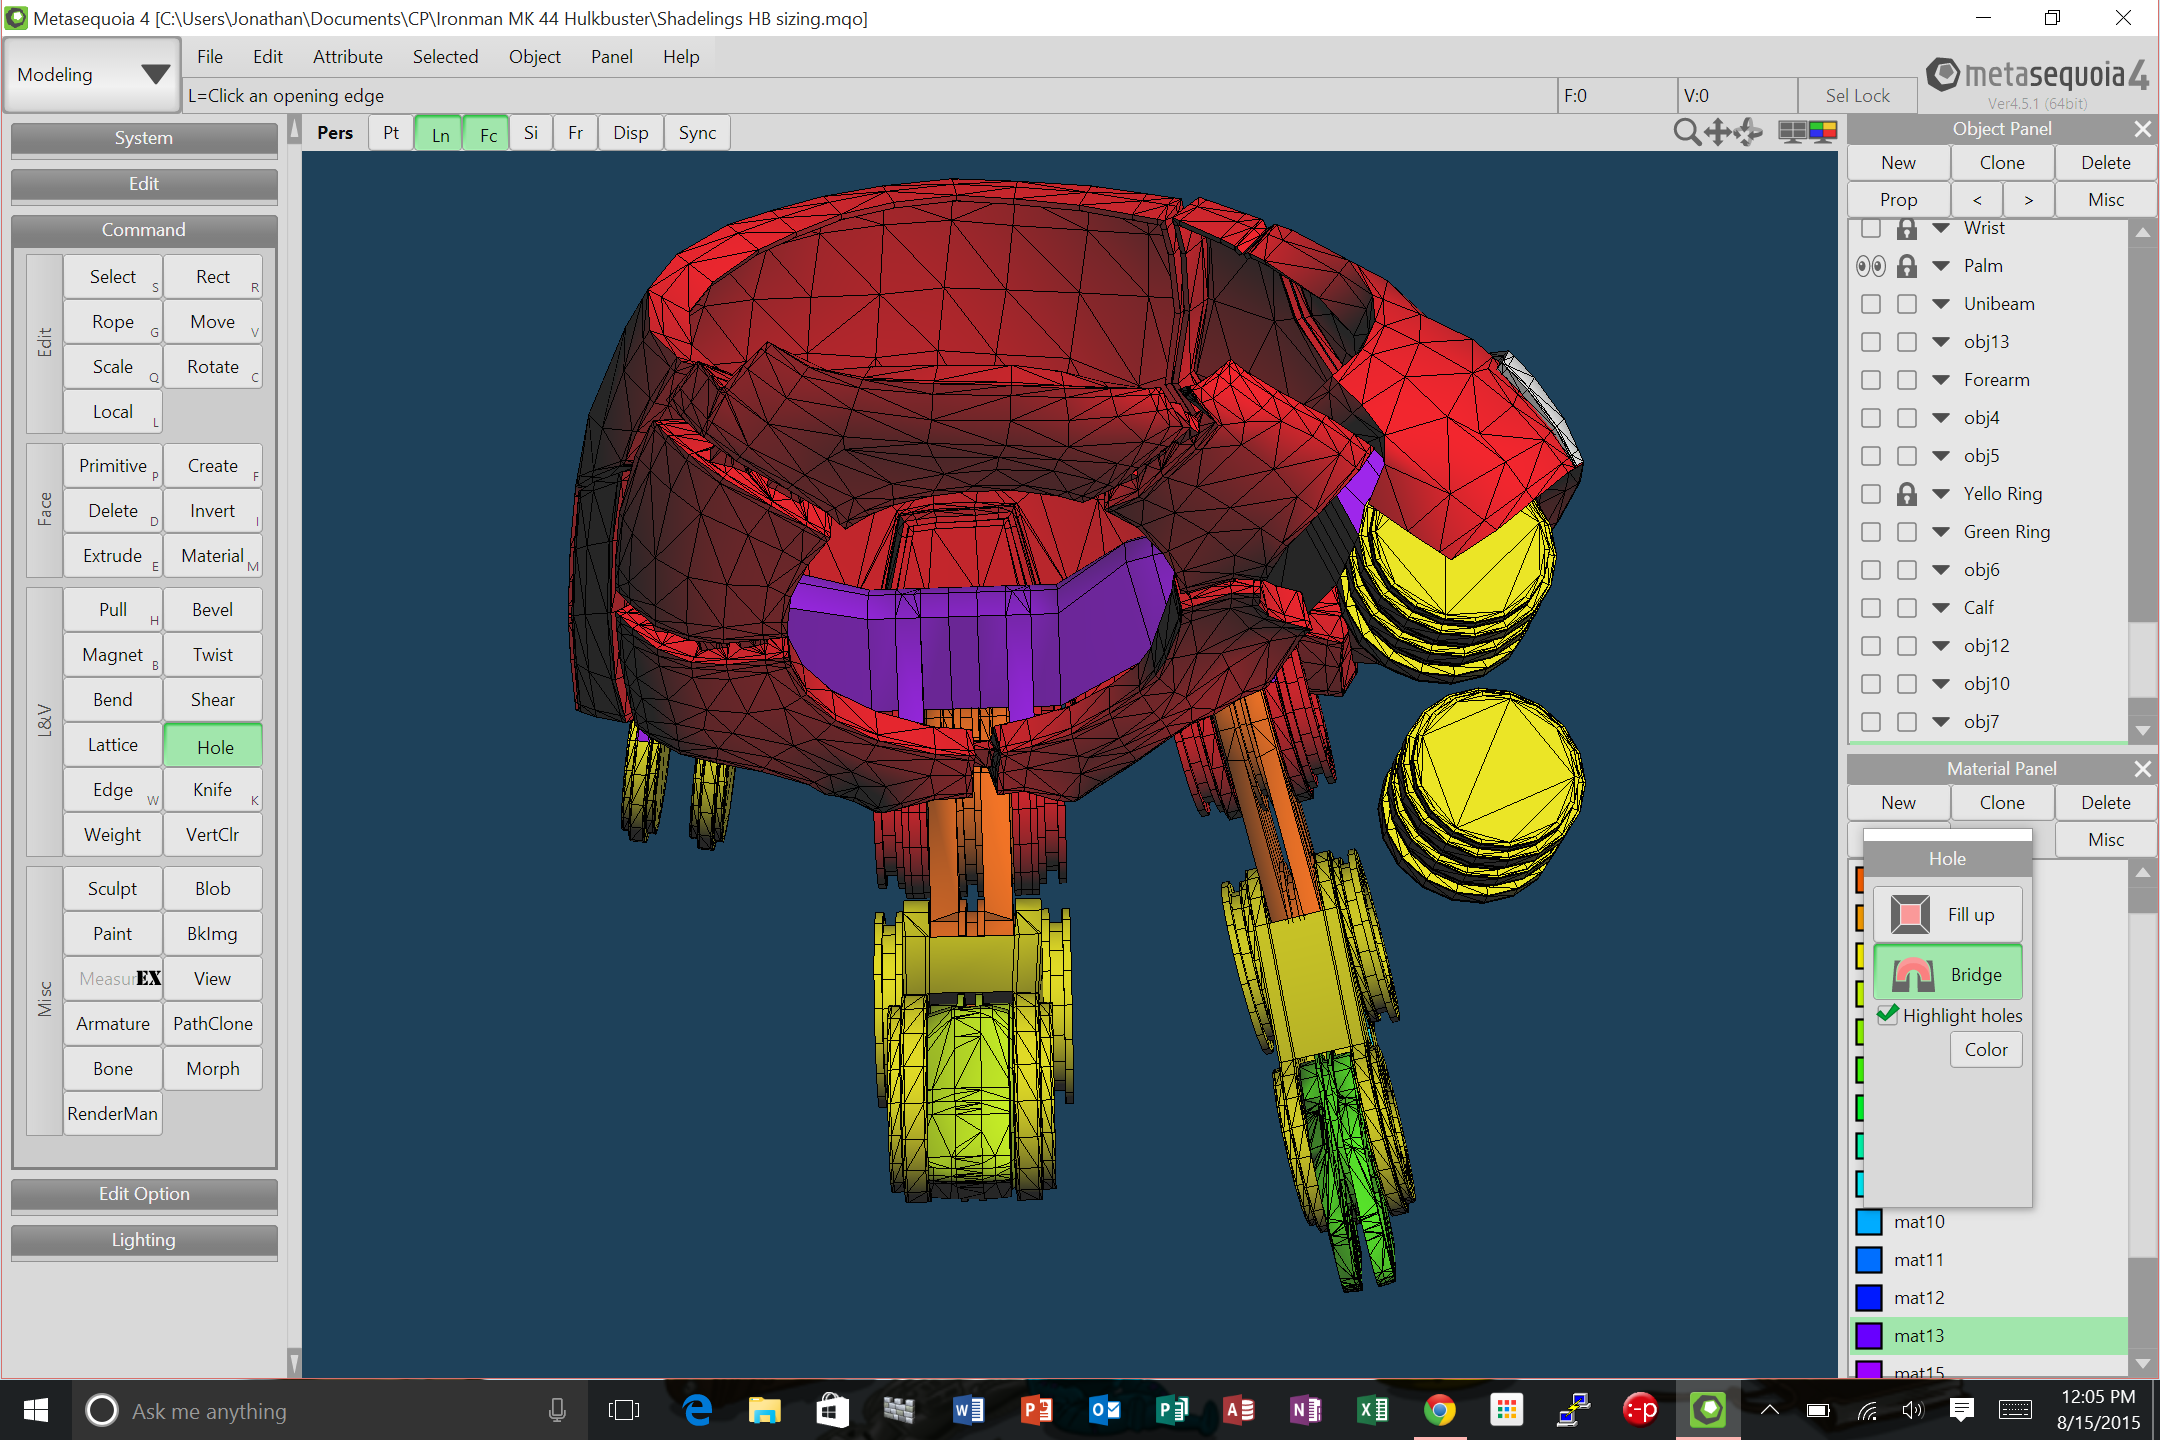The height and width of the screenshot is (1440, 2160).
Task: Toggle the lock box for obj4
Action: [x=1907, y=418]
